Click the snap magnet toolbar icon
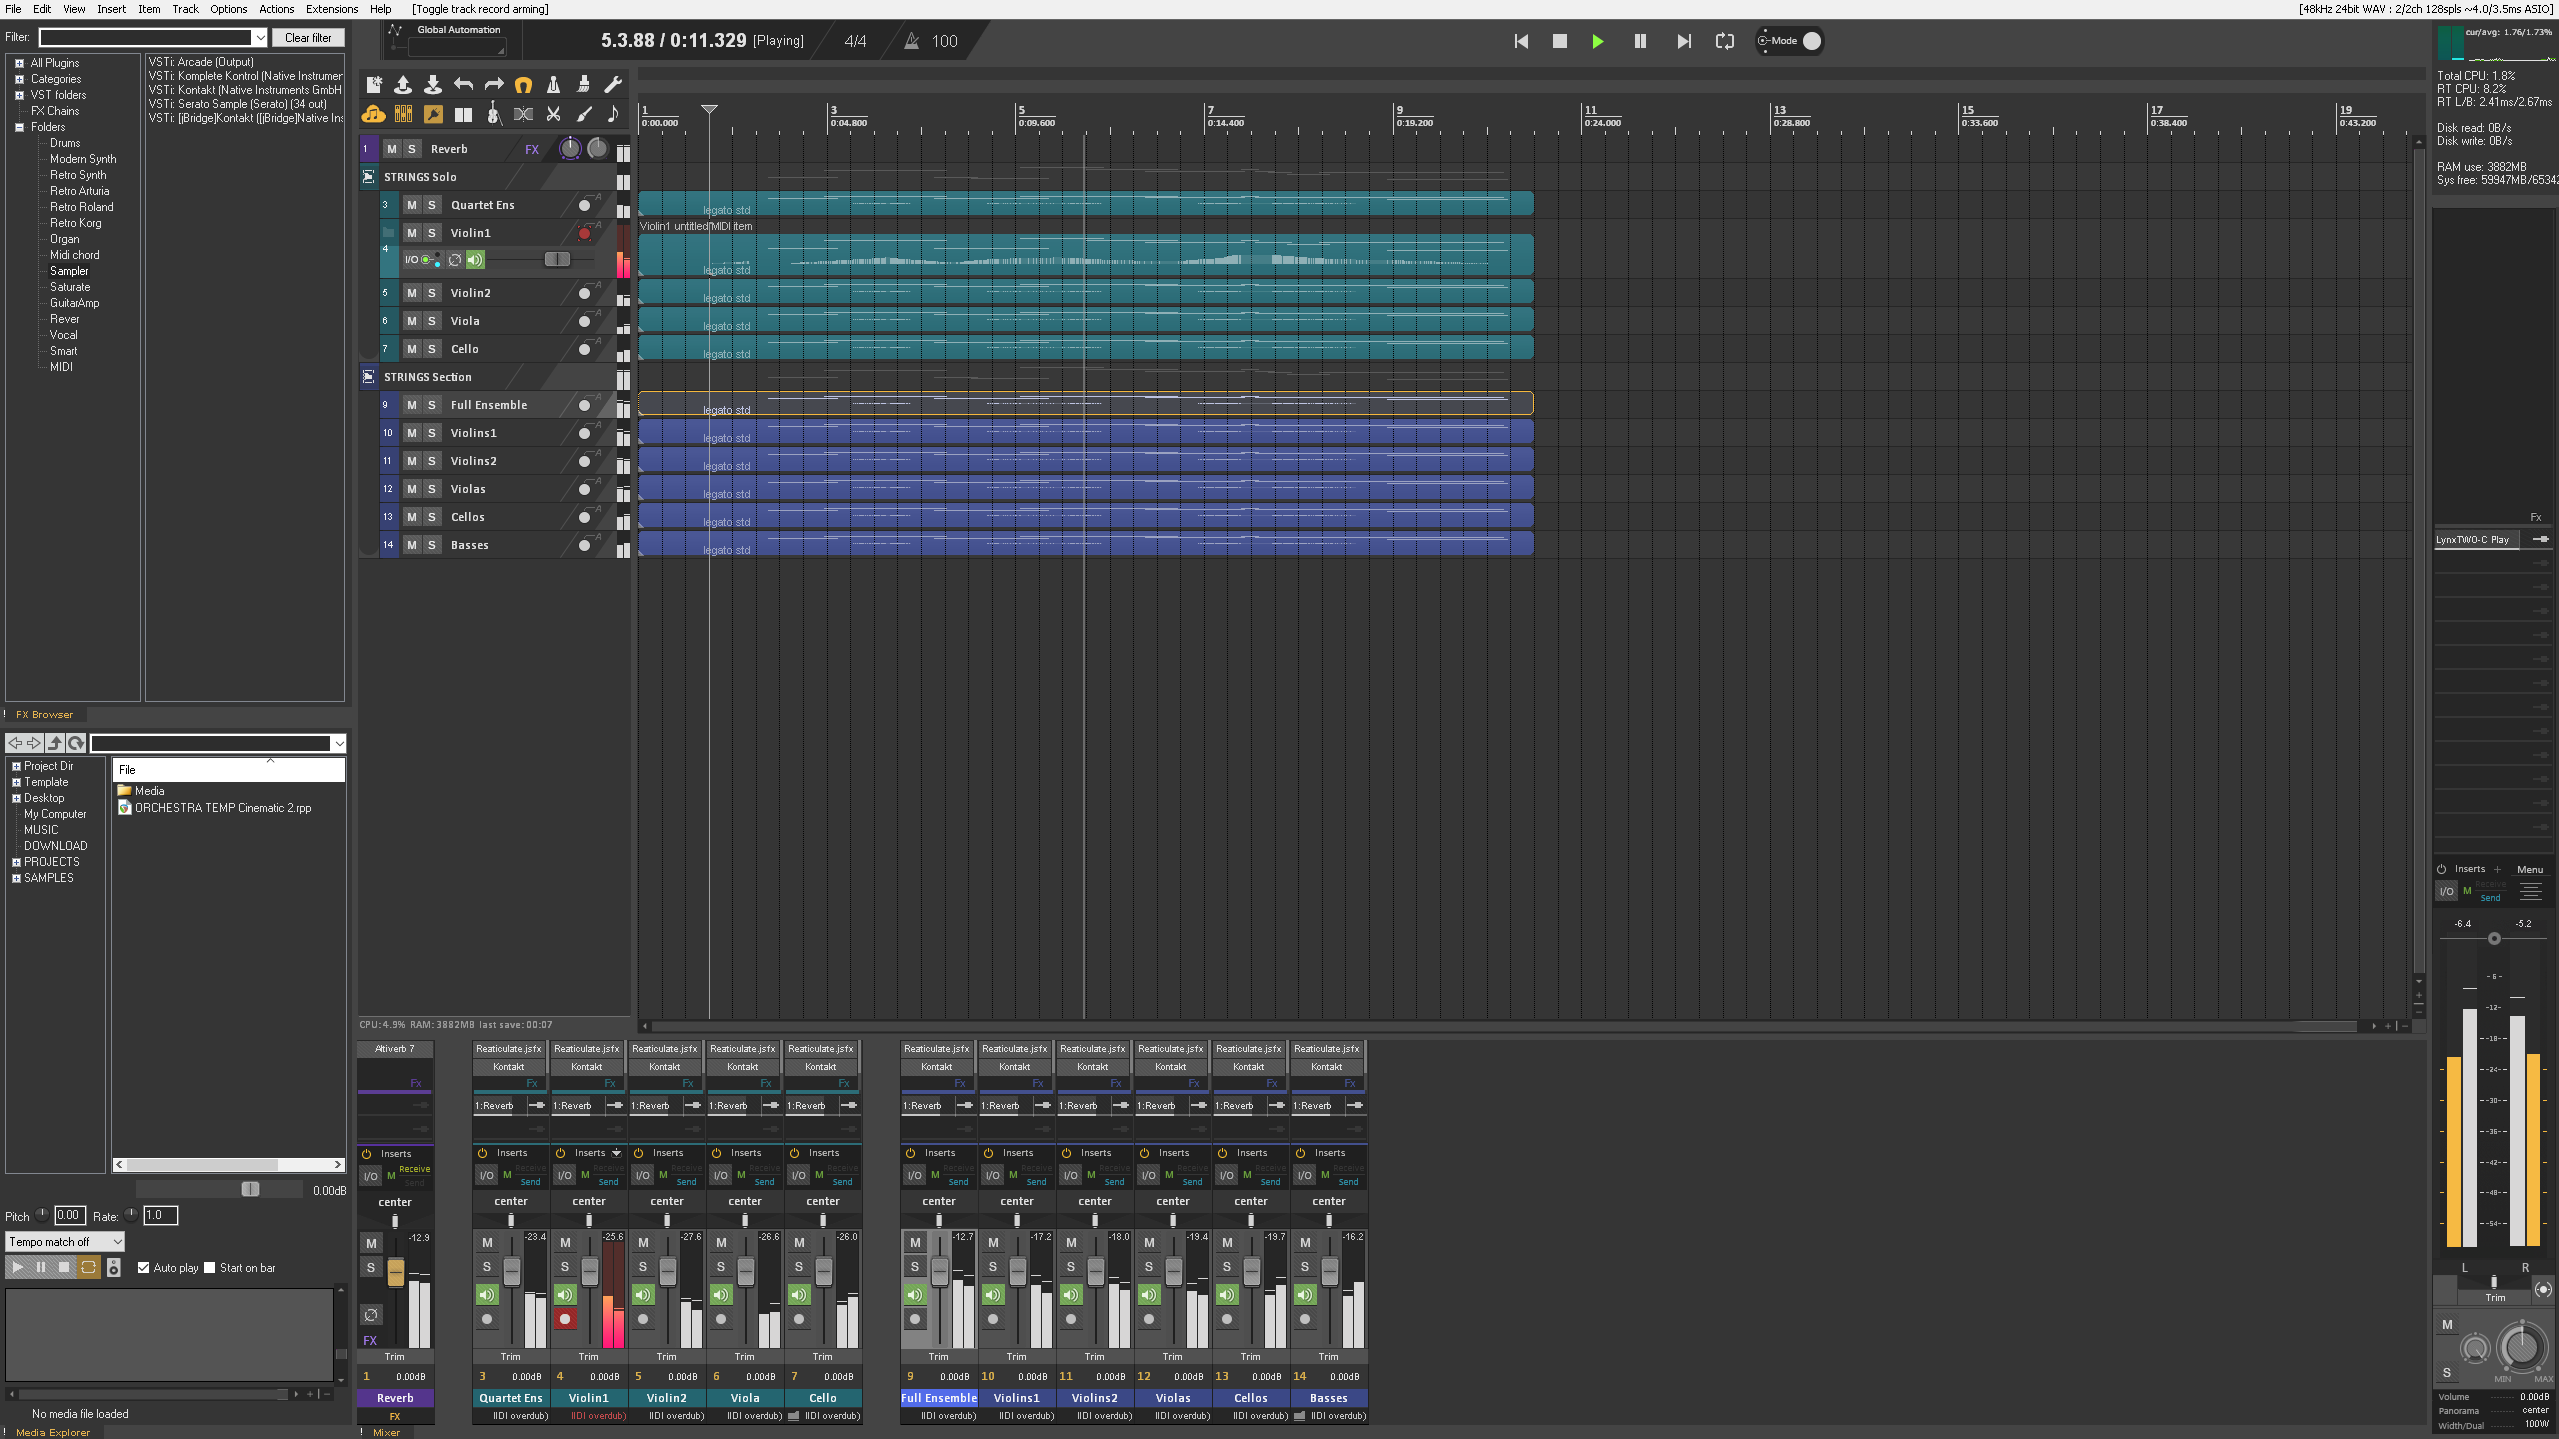This screenshot has width=2559, height=1439. [x=523, y=85]
